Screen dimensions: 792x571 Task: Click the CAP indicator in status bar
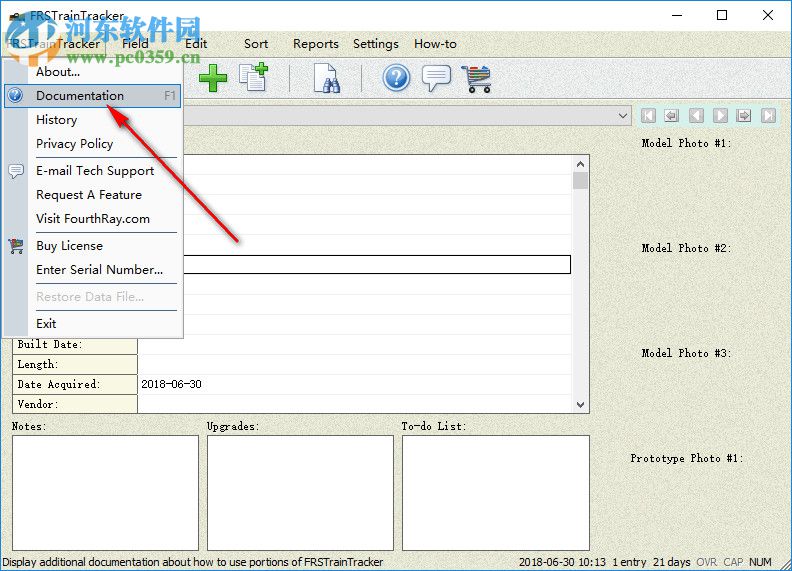[x=733, y=562]
